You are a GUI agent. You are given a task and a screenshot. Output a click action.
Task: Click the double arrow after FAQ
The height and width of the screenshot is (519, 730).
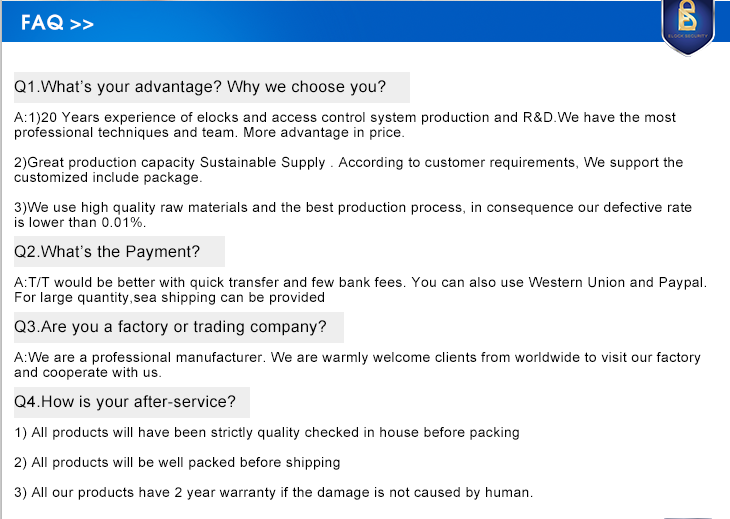[83, 26]
